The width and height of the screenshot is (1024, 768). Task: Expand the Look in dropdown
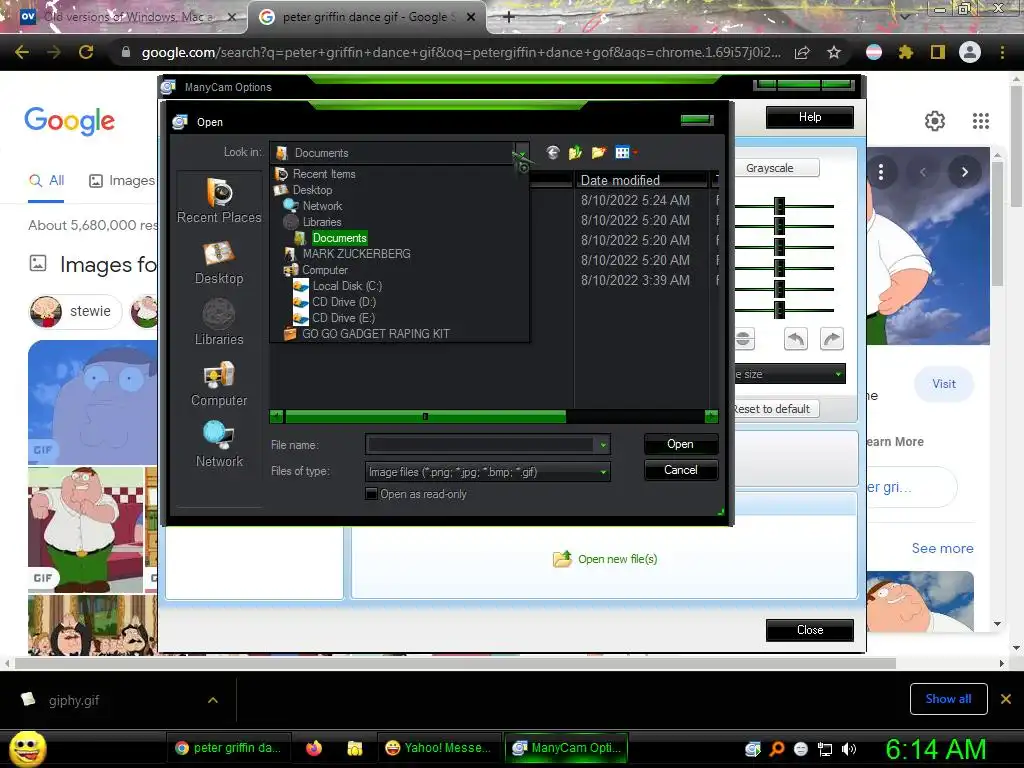522,153
